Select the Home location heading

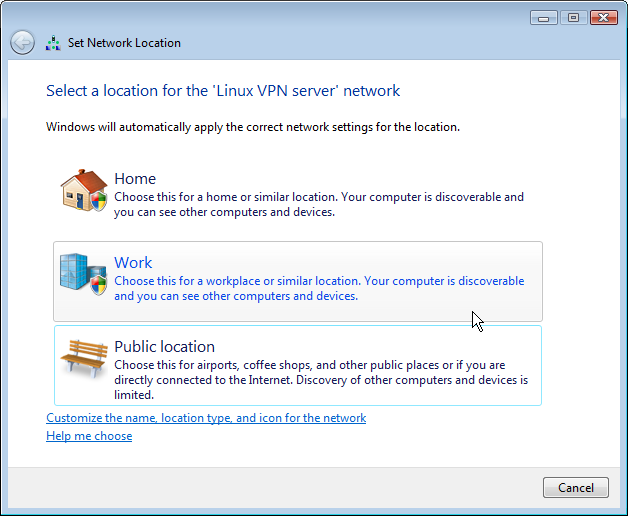(x=135, y=179)
